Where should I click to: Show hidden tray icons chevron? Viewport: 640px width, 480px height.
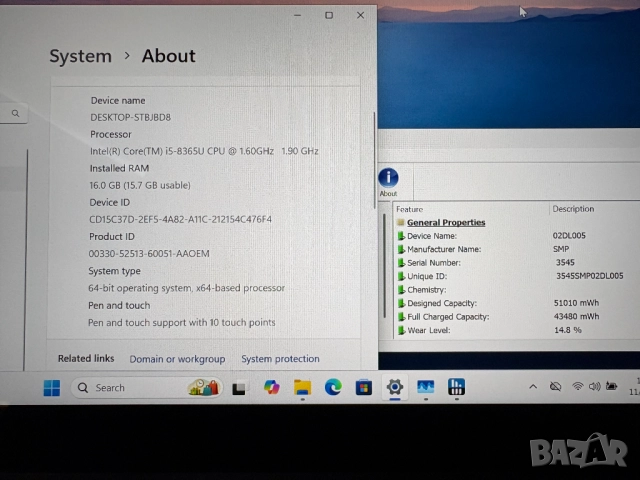coord(533,386)
